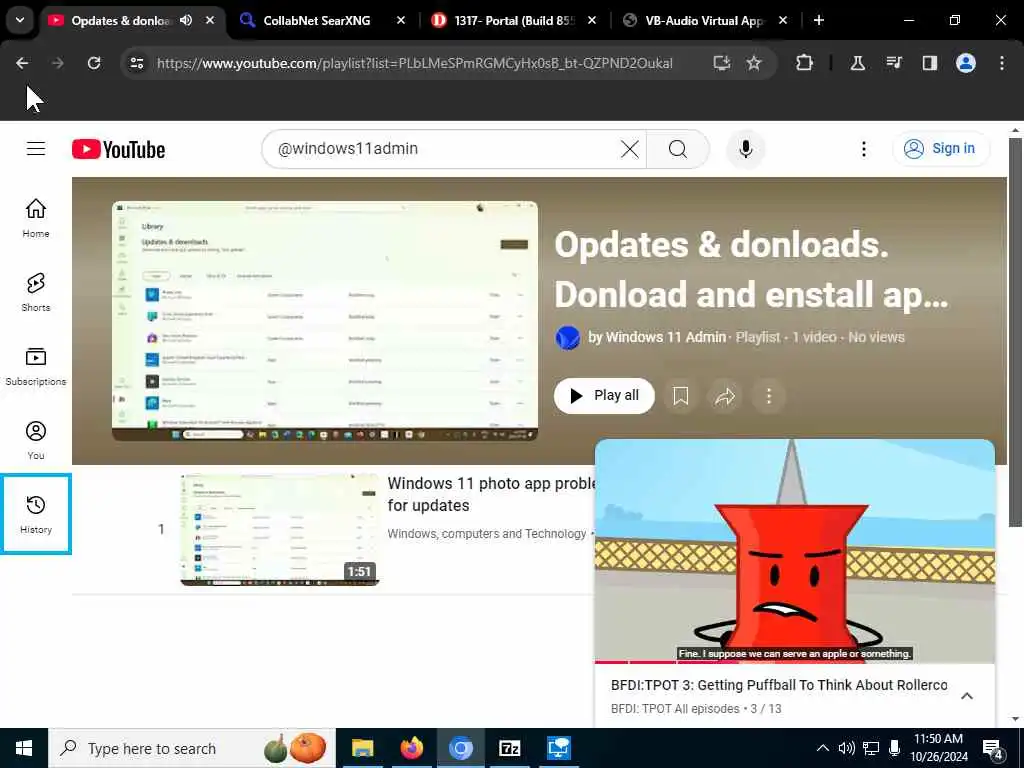The width and height of the screenshot is (1024, 768).
Task: View site information icon
Action: [137, 63]
